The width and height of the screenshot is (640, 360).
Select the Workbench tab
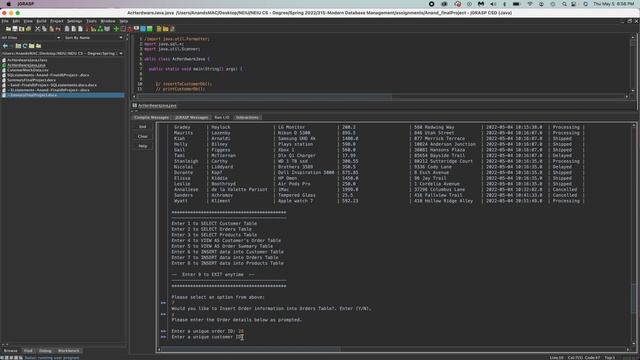[68, 351]
